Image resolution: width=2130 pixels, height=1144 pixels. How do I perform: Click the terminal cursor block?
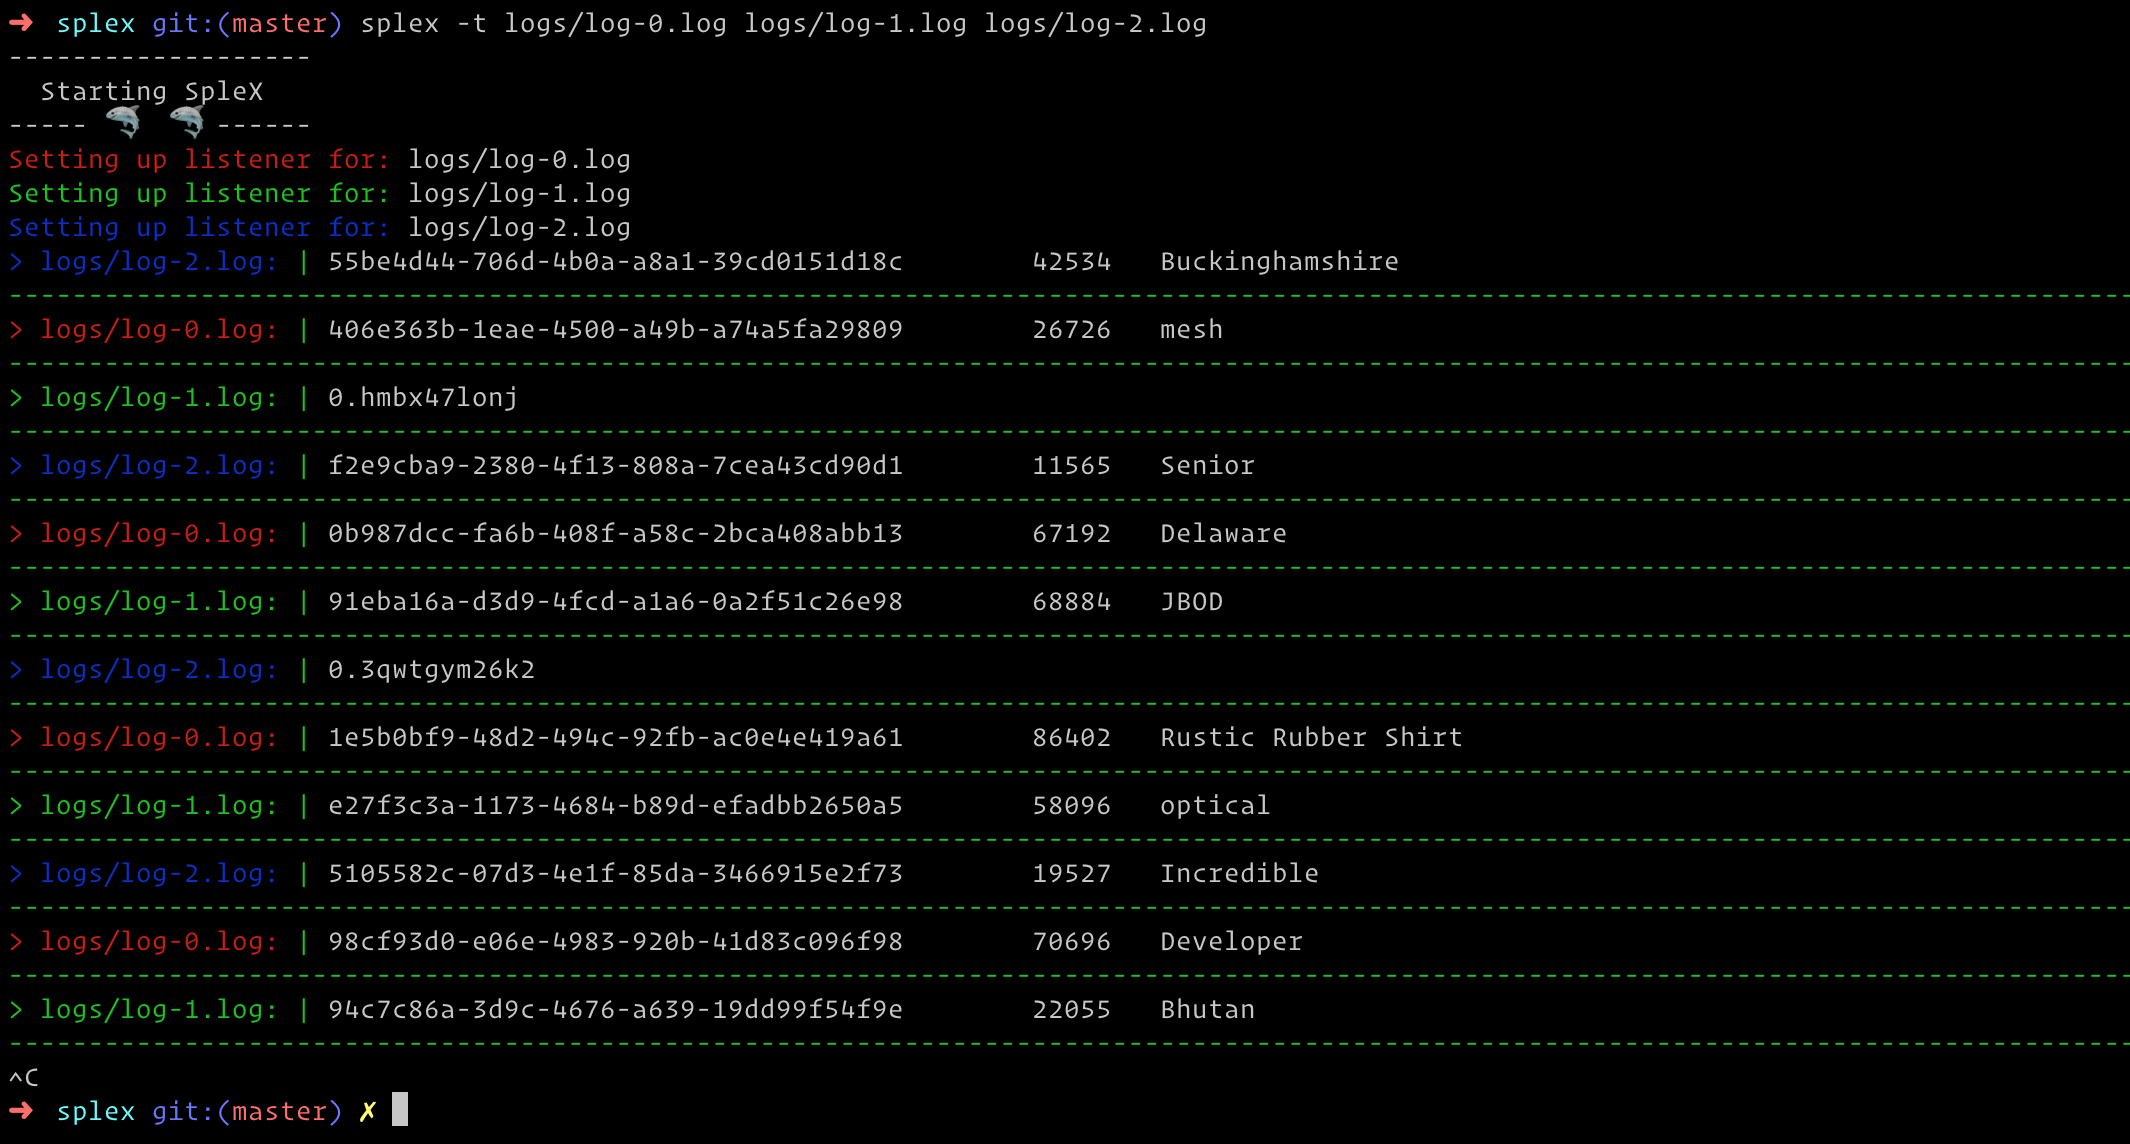[x=400, y=1109]
